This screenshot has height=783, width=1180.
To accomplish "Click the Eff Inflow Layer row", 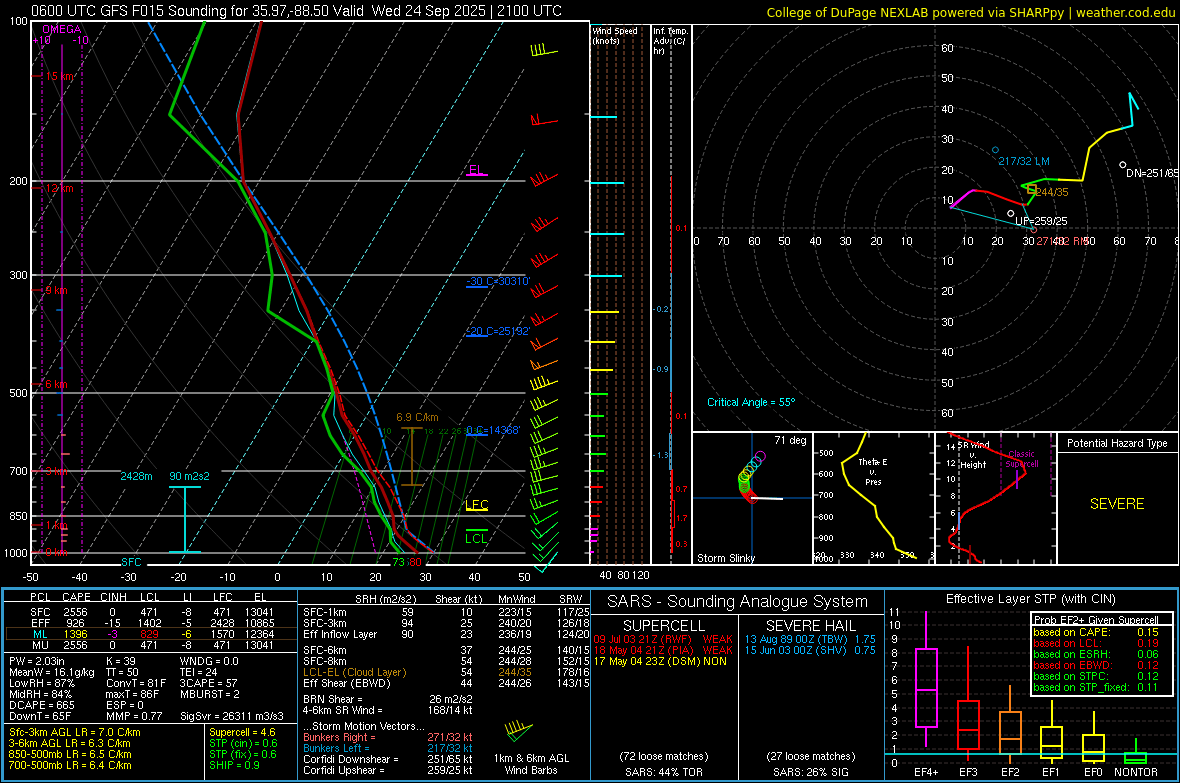I will [446, 634].
